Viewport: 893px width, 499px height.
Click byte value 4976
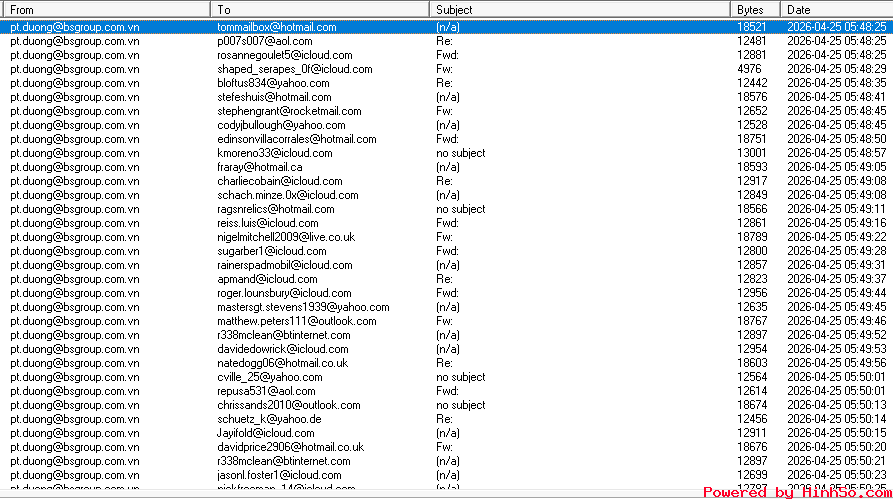(749, 69)
